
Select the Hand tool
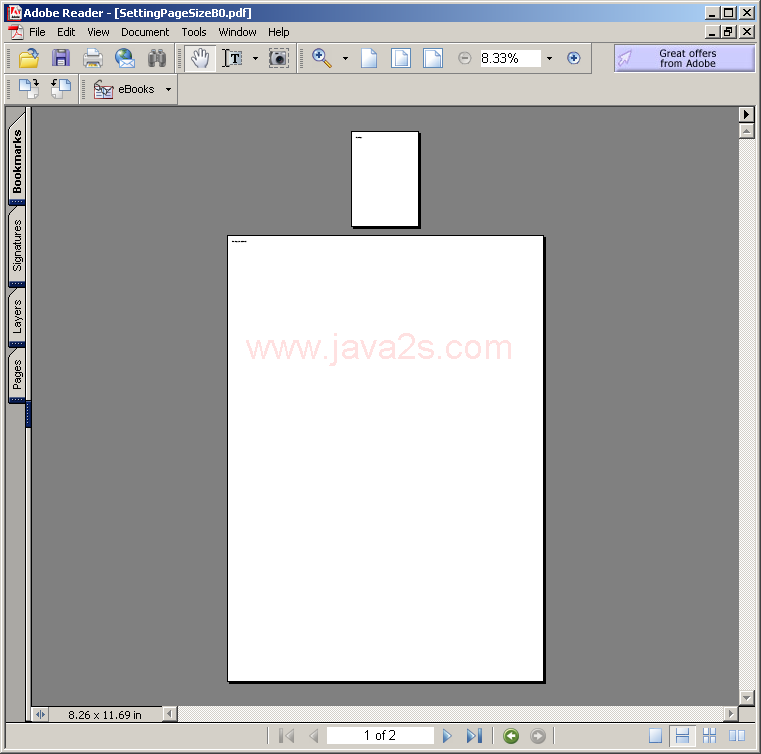pyautogui.click(x=200, y=58)
